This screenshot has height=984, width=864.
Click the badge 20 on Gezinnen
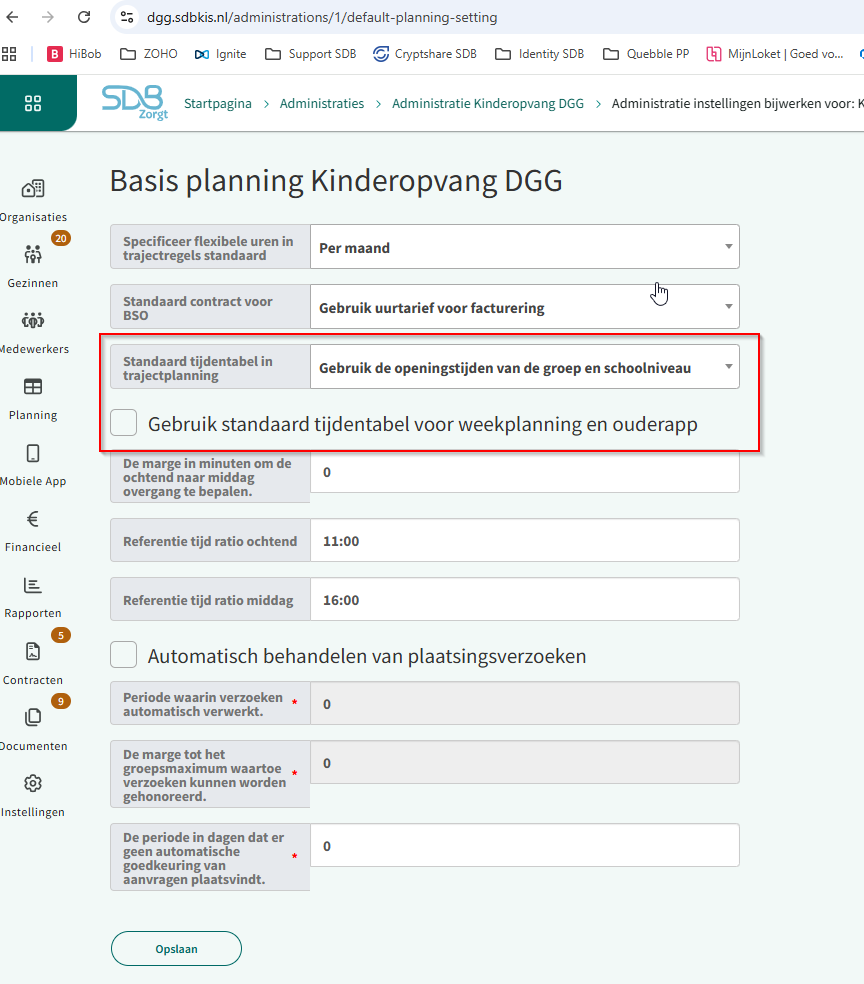point(61,238)
